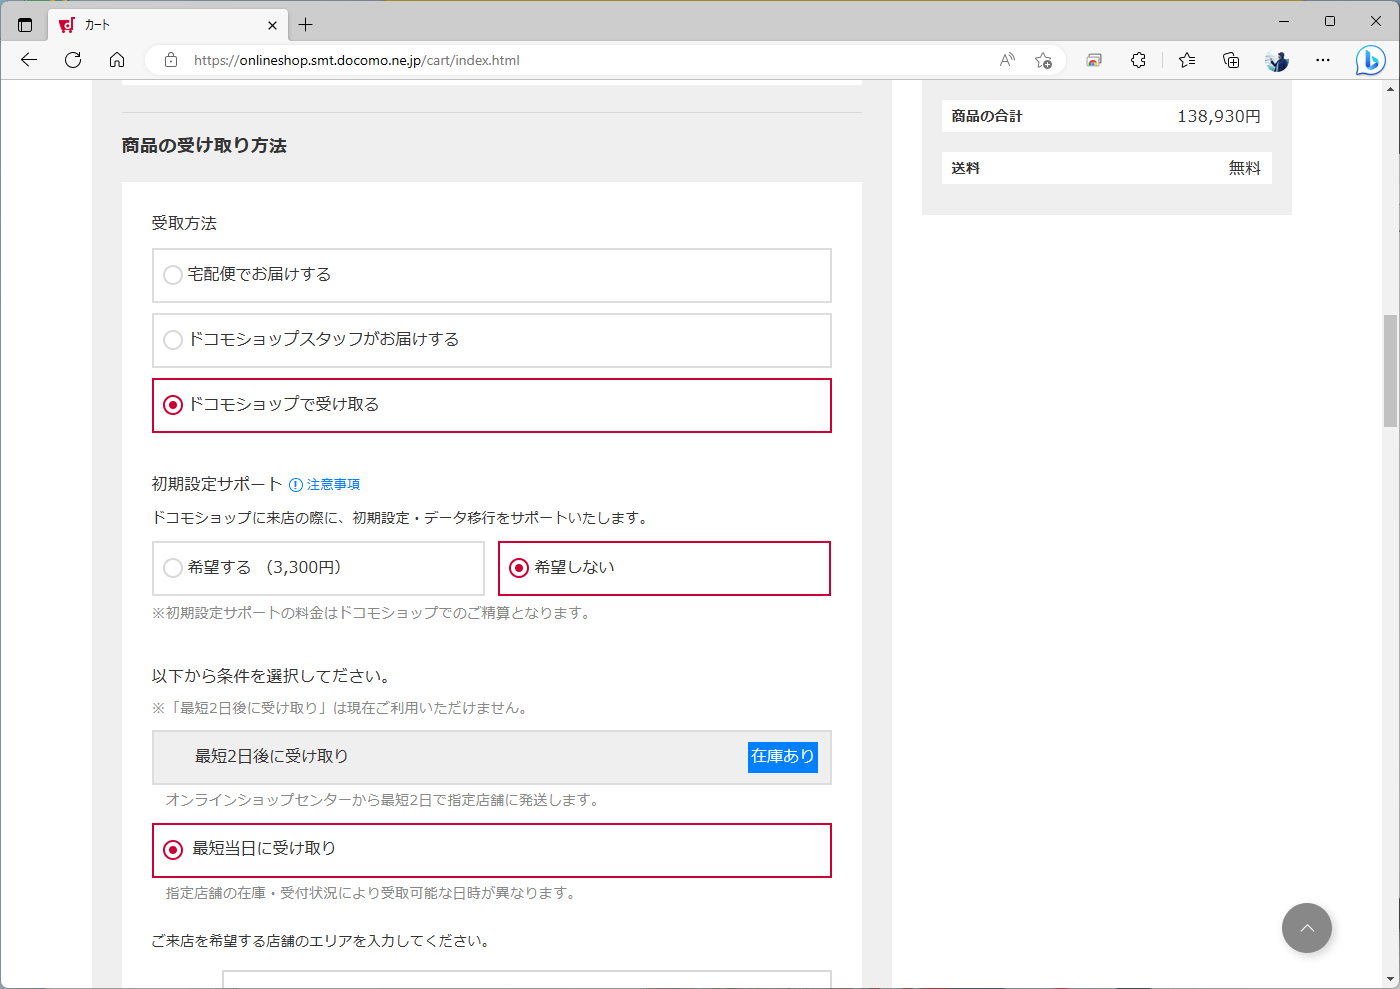Reload the page with the refresh icon
1400x989 pixels.
[73, 60]
